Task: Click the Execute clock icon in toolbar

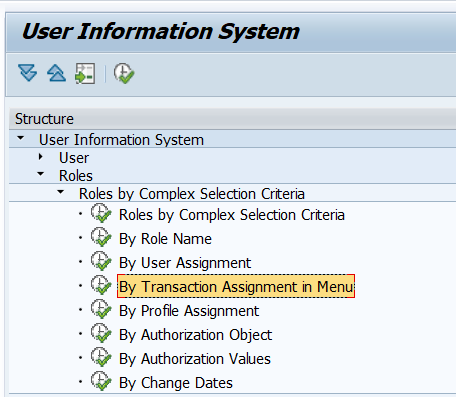Action: click(124, 73)
